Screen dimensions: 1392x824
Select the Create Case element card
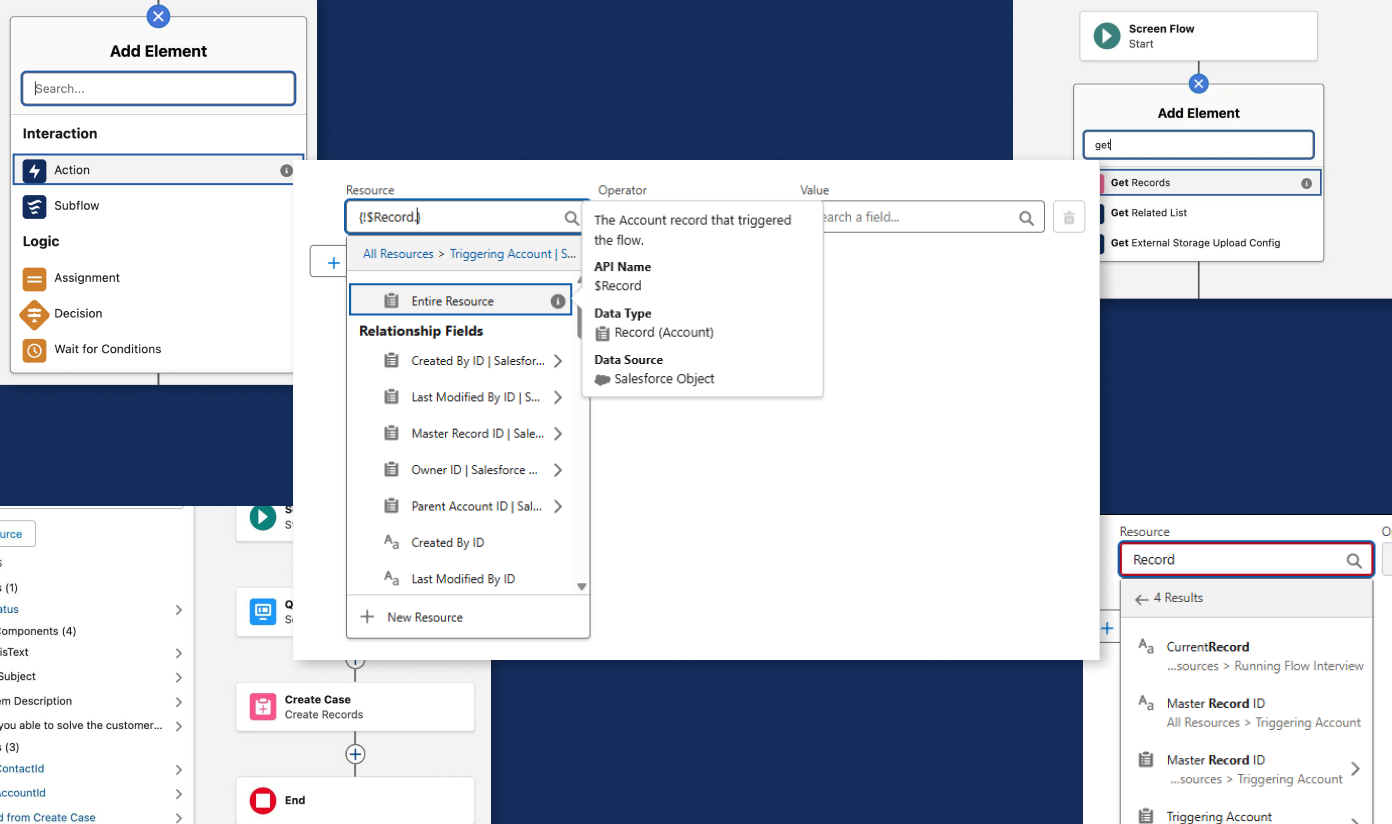coord(355,707)
